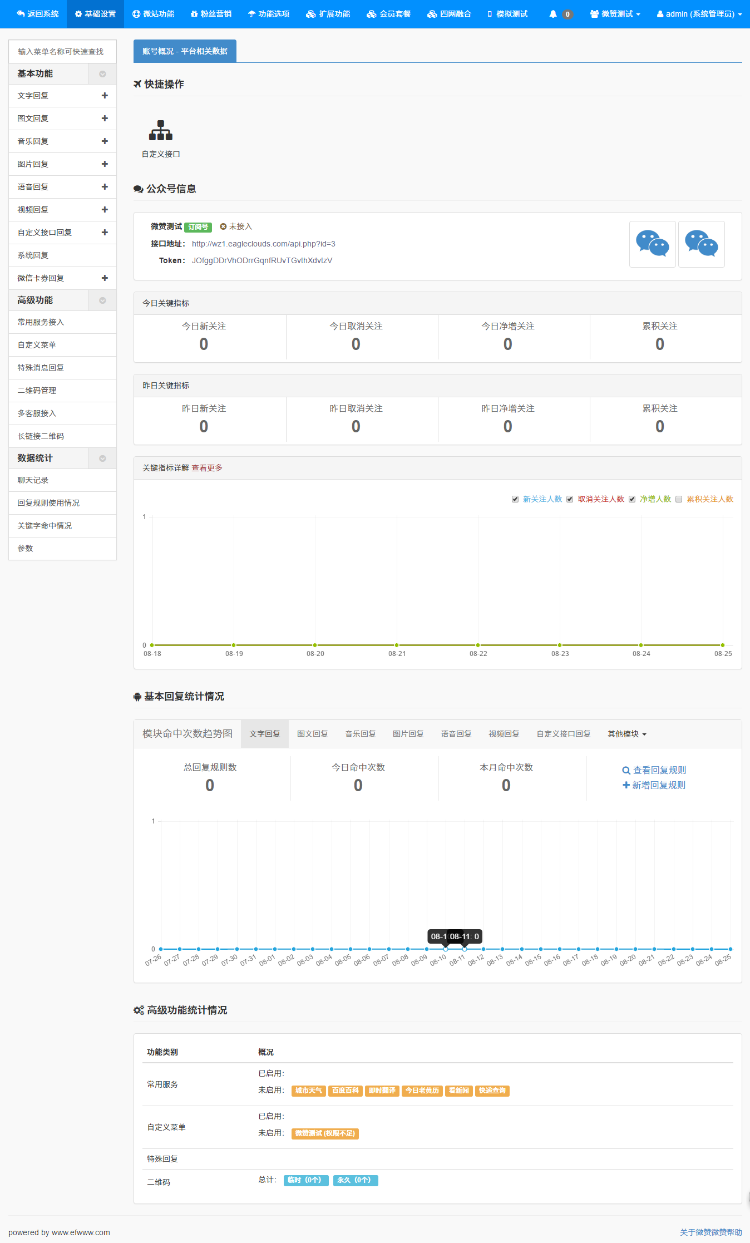Click plus icon beside 文字回复
The width and height of the screenshot is (750, 1243).
(x=104, y=96)
